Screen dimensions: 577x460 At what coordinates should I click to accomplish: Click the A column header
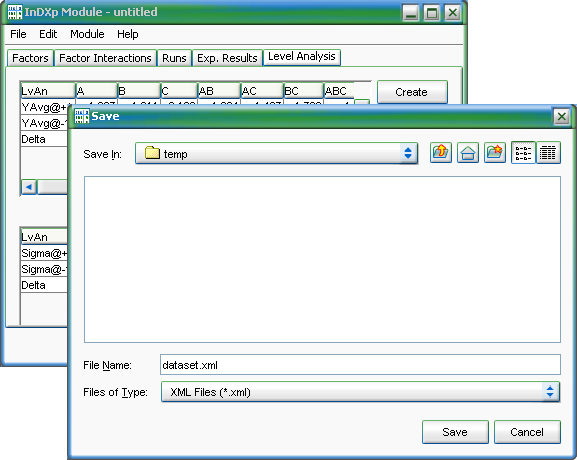click(x=96, y=91)
